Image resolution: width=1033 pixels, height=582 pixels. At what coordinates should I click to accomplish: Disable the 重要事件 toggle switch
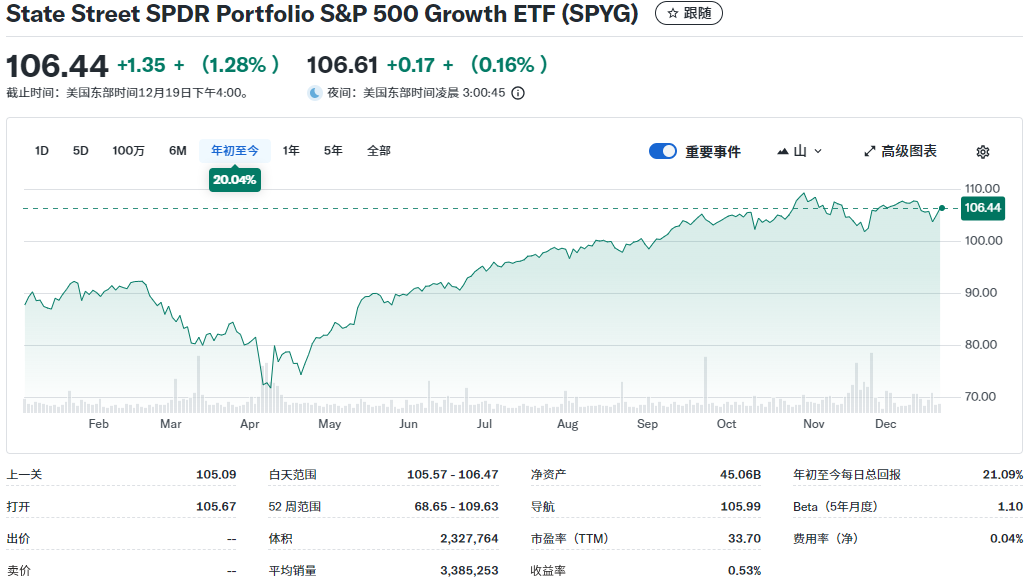point(663,151)
